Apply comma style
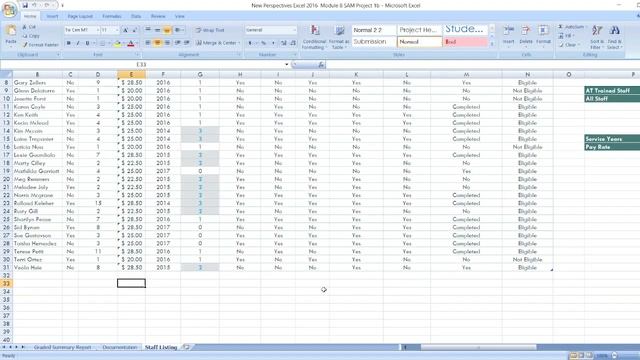Viewport: 640px width, 360px height. 273,43
